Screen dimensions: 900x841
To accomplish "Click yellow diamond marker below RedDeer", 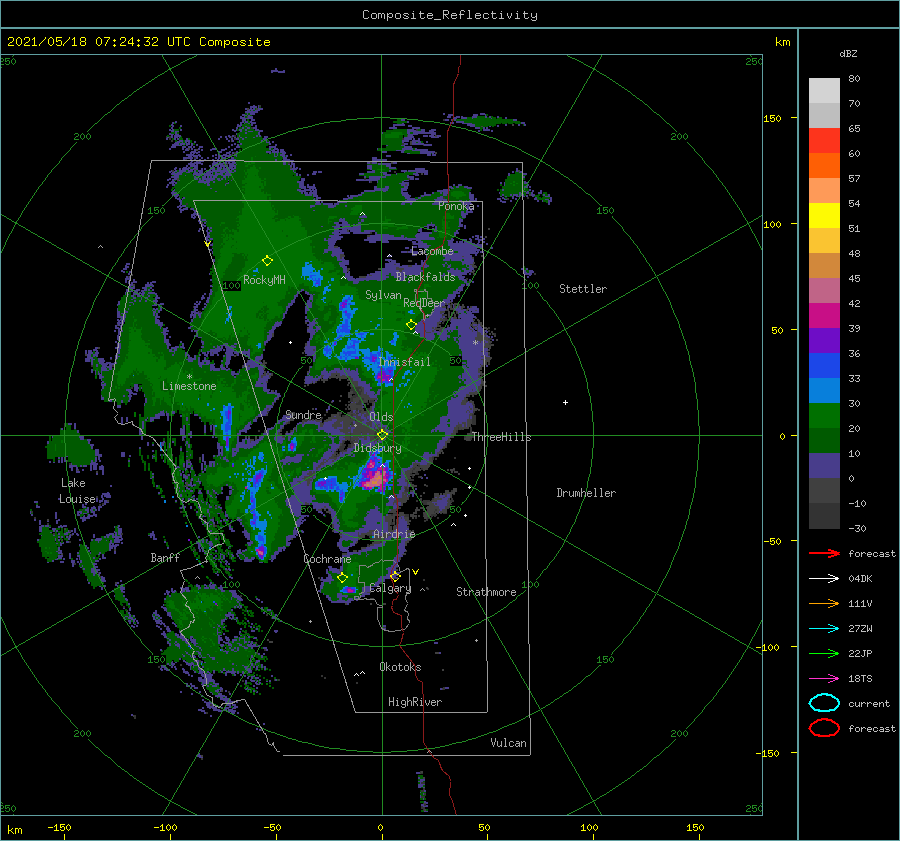I will coord(412,325).
